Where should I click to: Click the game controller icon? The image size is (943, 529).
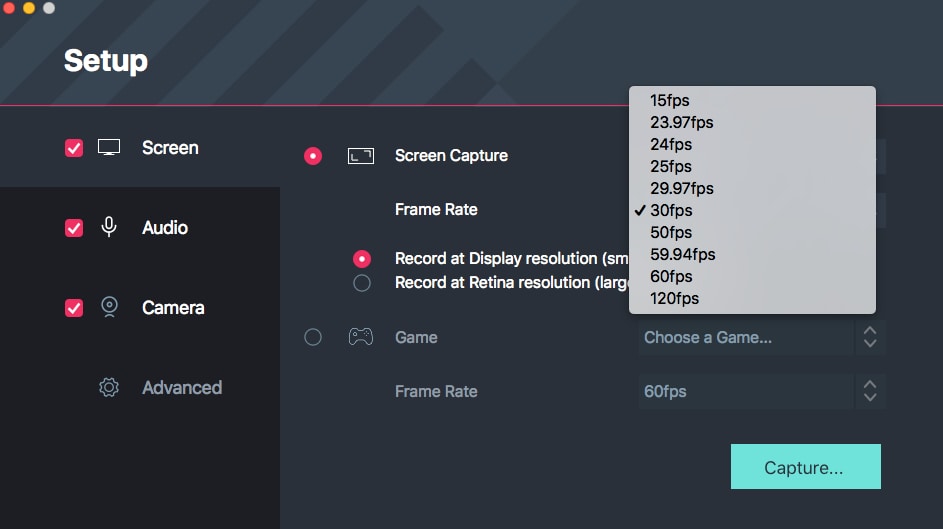tap(360, 338)
